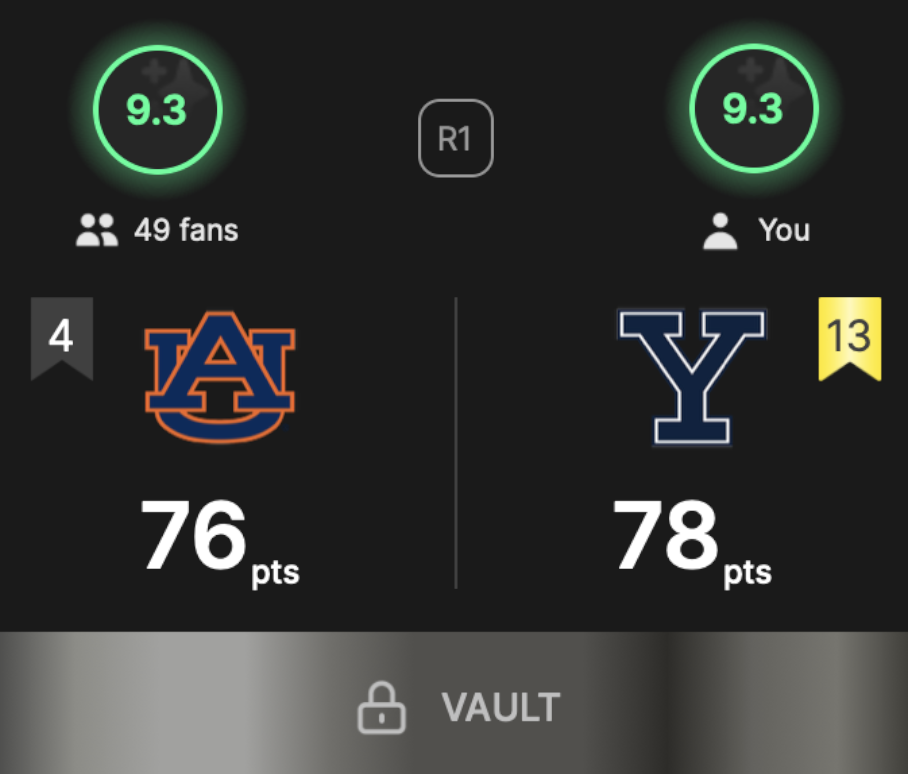Select your 9.3 rating circle
The image size is (908, 774).
pyautogui.click(x=754, y=108)
